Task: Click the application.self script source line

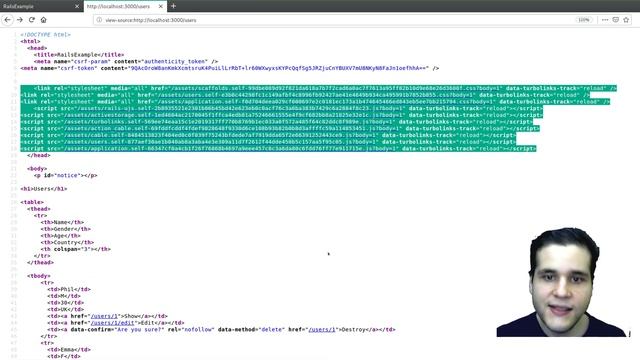Action: click(x=278, y=149)
